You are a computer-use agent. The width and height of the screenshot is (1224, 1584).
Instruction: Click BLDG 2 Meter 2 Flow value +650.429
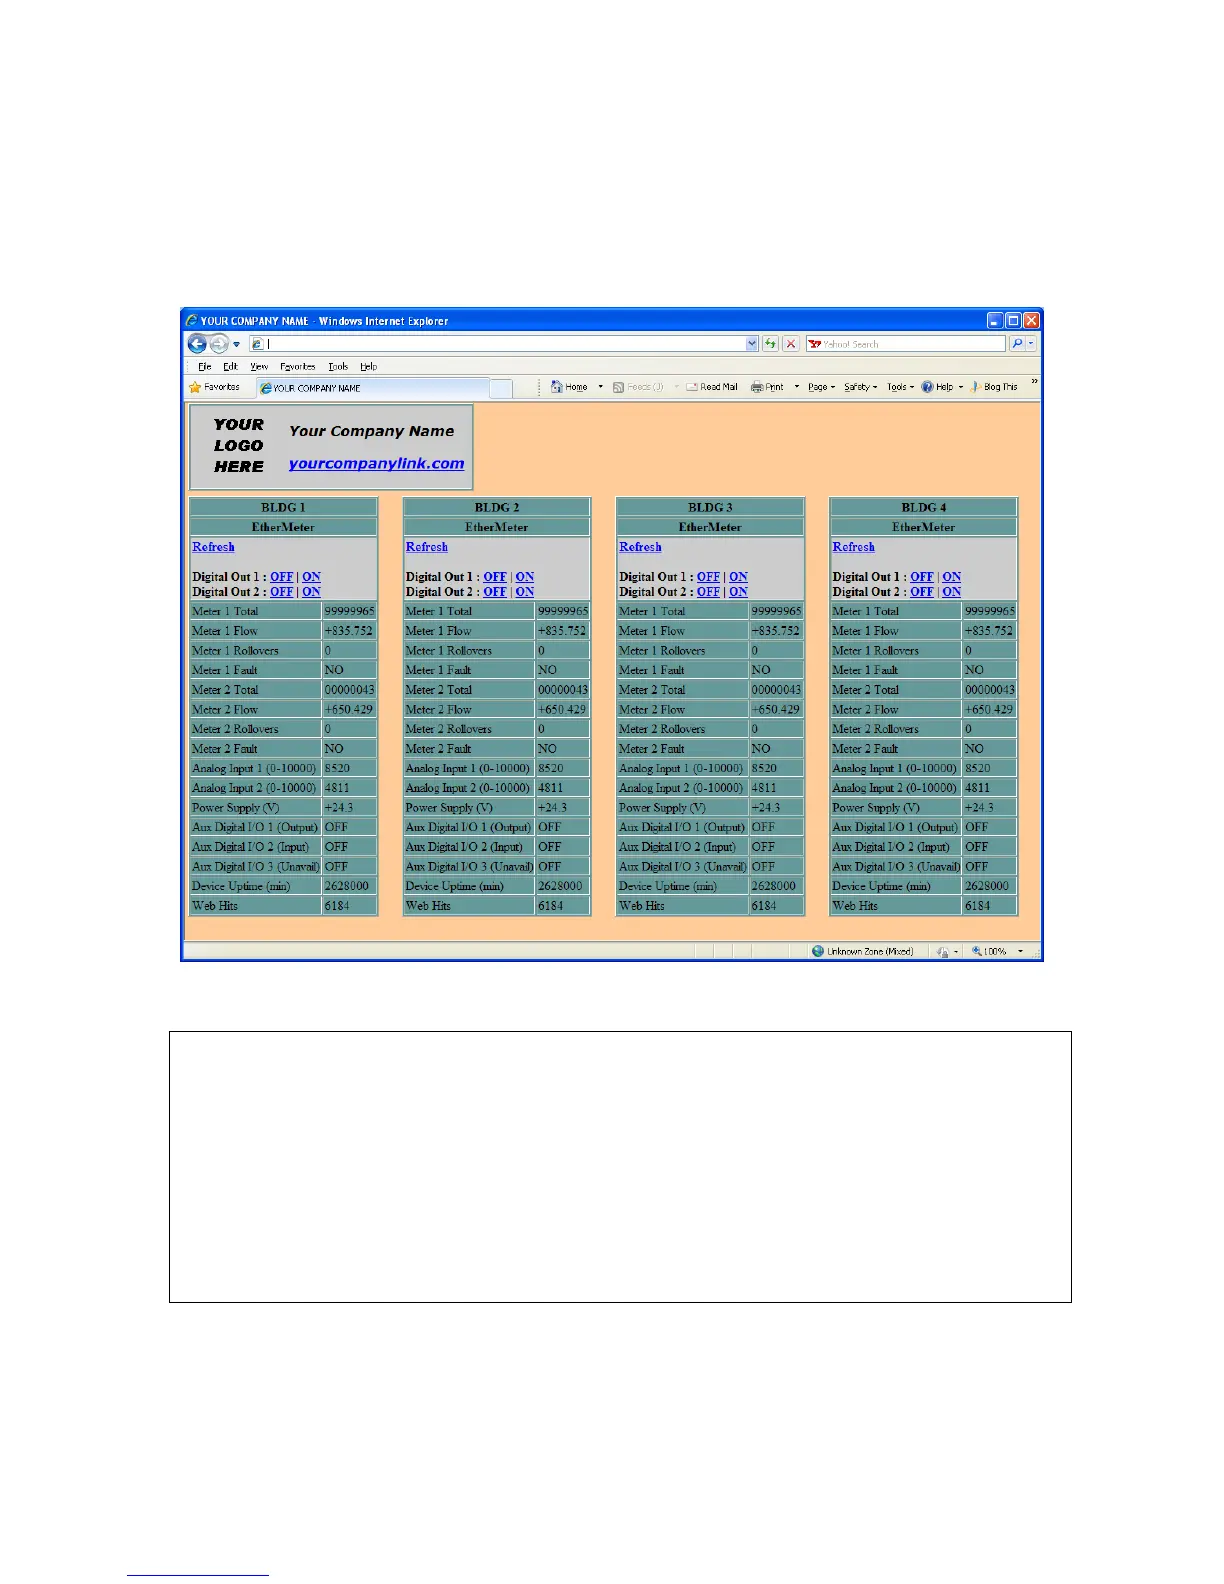(562, 709)
